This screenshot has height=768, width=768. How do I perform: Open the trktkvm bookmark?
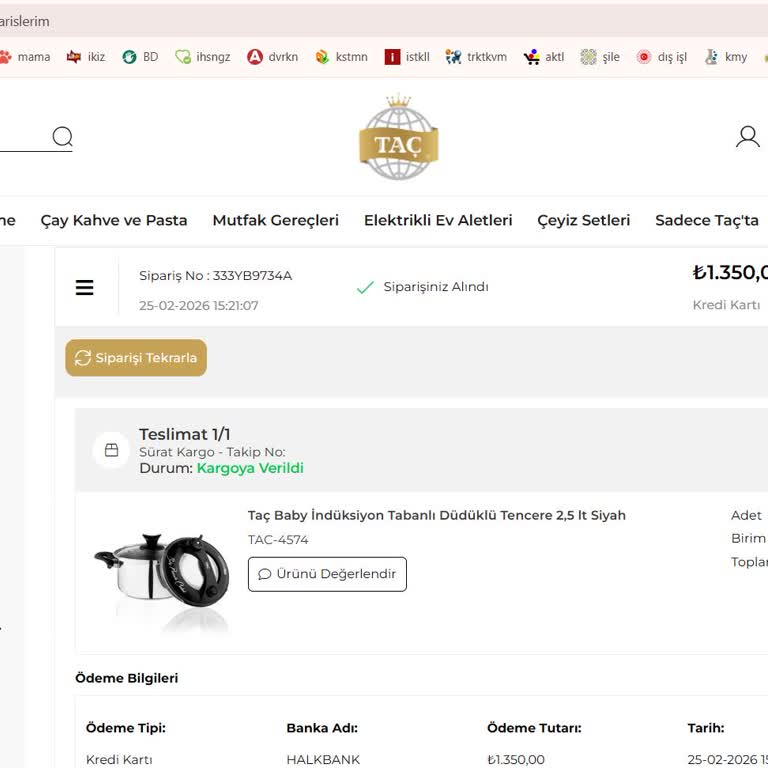pos(476,57)
